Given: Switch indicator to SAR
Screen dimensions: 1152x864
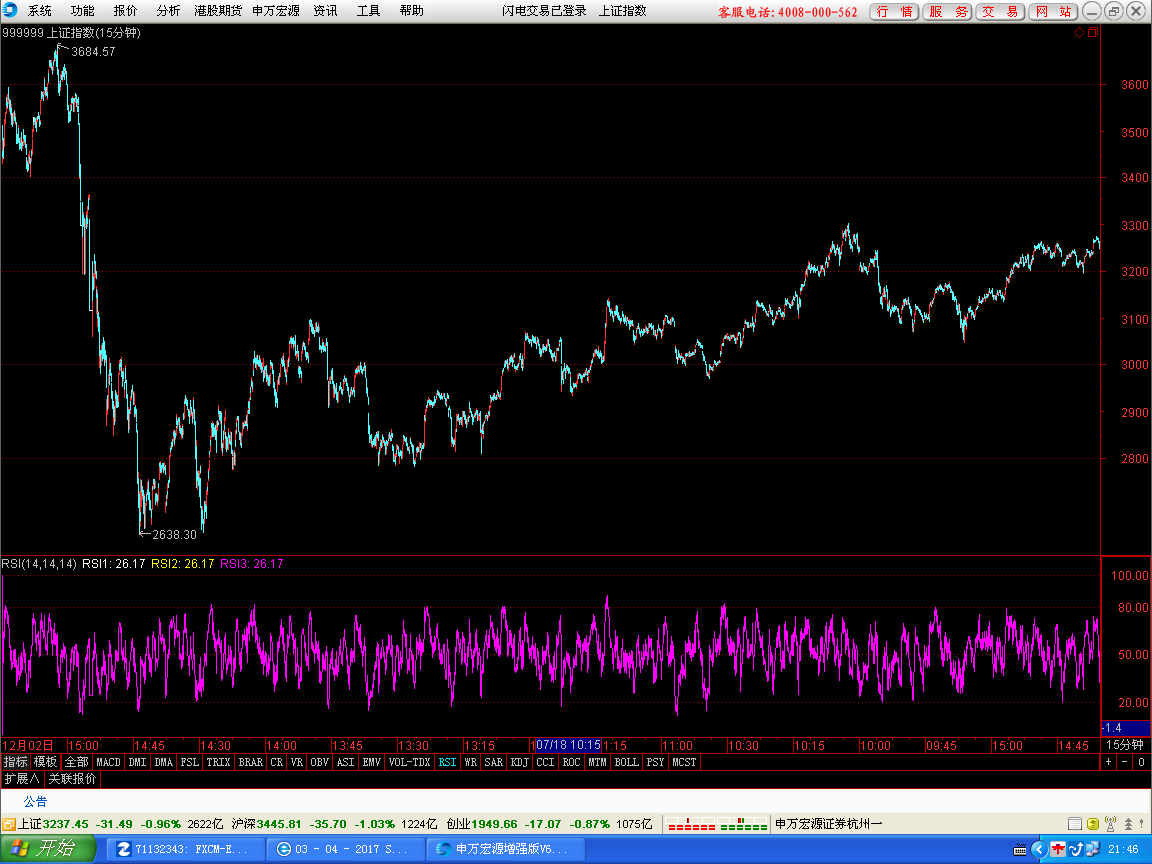Looking at the screenshot, I should coord(494,762).
